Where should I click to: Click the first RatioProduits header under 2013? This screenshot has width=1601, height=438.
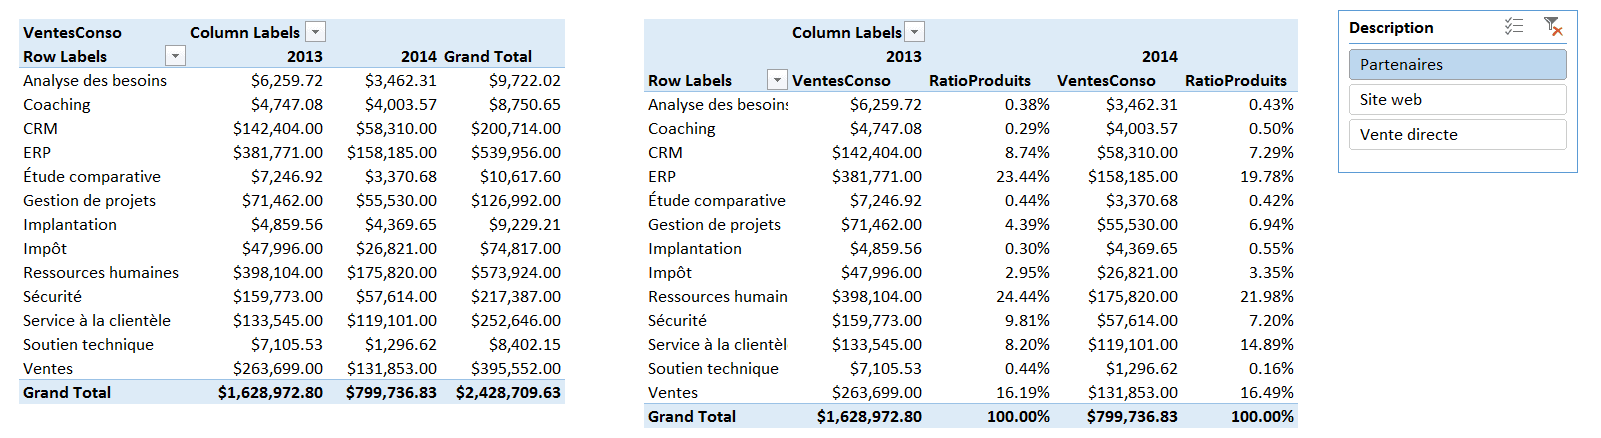pyautogui.click(x=979, y=80)
